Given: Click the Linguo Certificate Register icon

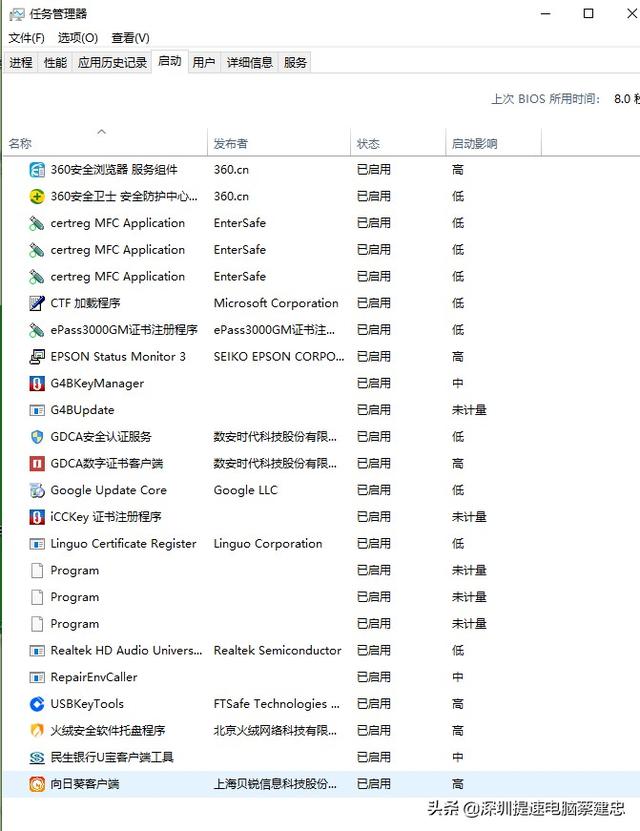Looking at the screenshot, I should pos(37,544).
